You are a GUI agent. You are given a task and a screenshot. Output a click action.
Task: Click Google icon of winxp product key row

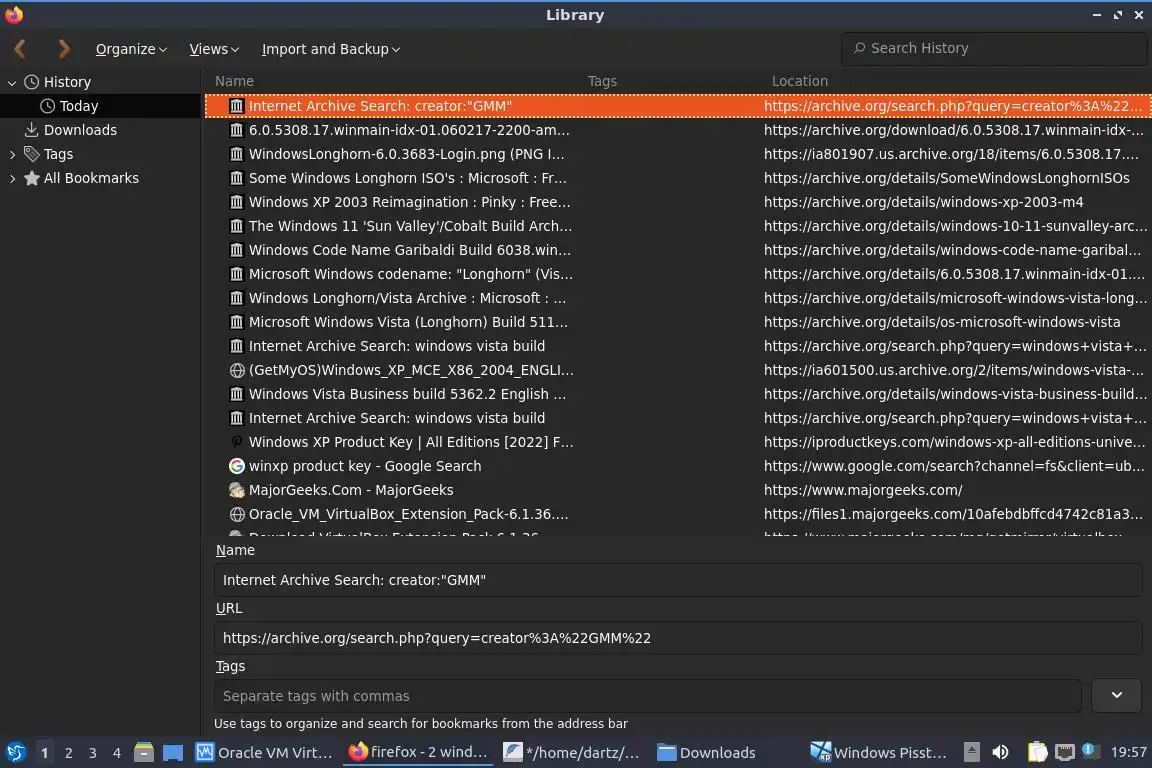pyautogui.click(x=237, y=467)
